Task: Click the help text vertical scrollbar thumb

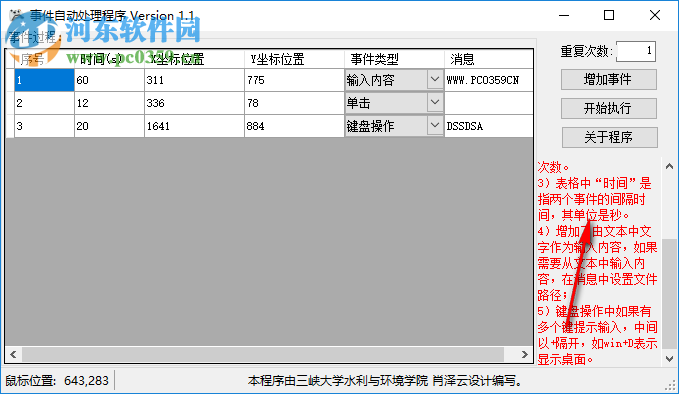Action: click(669, 294)
